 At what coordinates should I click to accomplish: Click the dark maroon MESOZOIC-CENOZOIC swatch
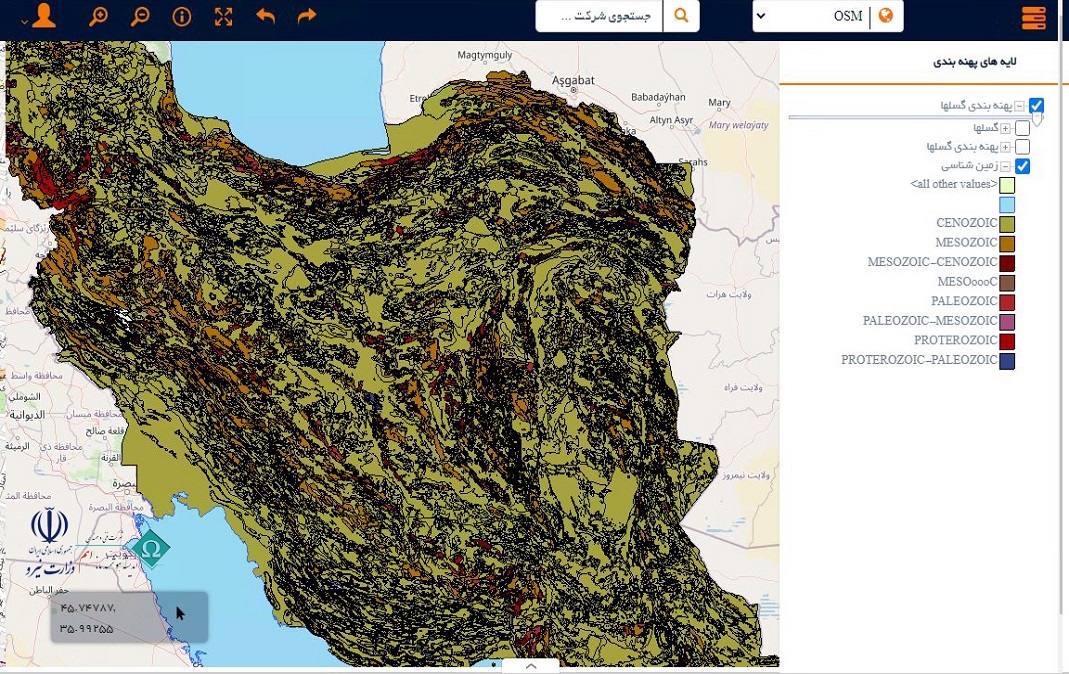pyautogui.click(x=1007, y=263)
